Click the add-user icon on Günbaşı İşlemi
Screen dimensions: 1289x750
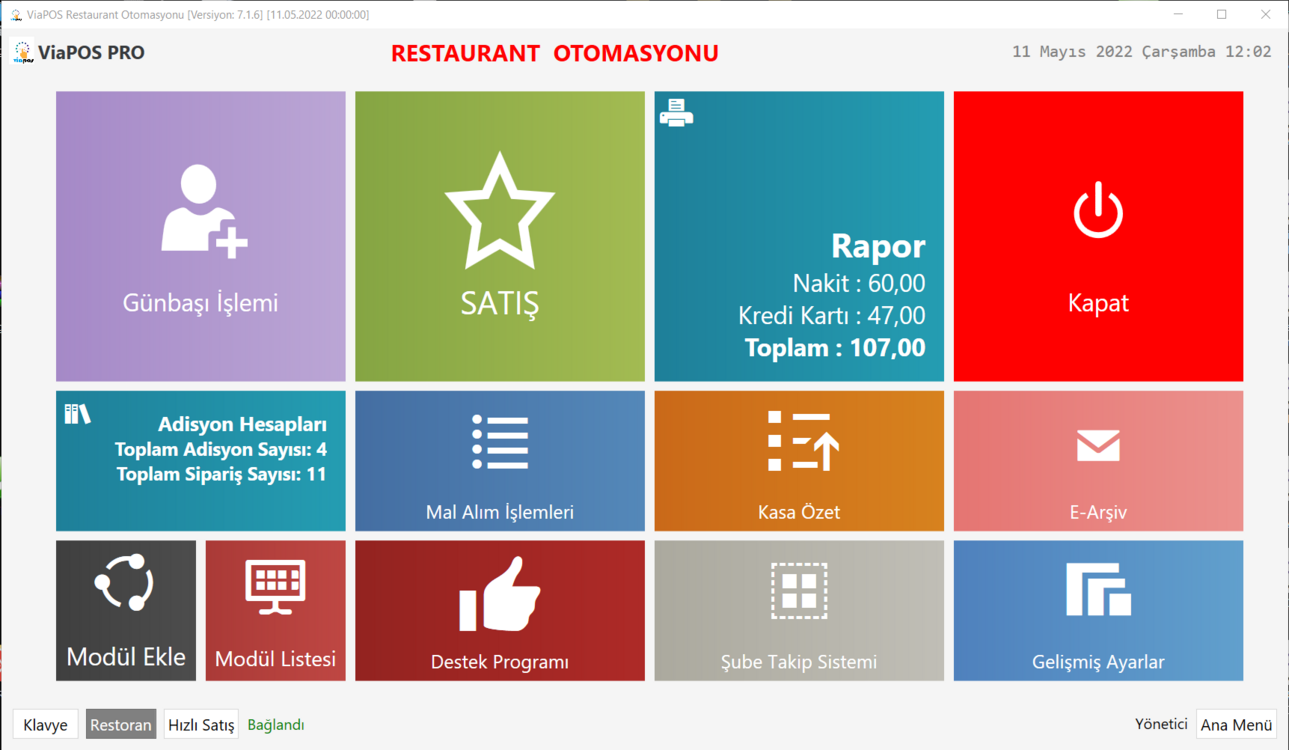coord(204,211)
